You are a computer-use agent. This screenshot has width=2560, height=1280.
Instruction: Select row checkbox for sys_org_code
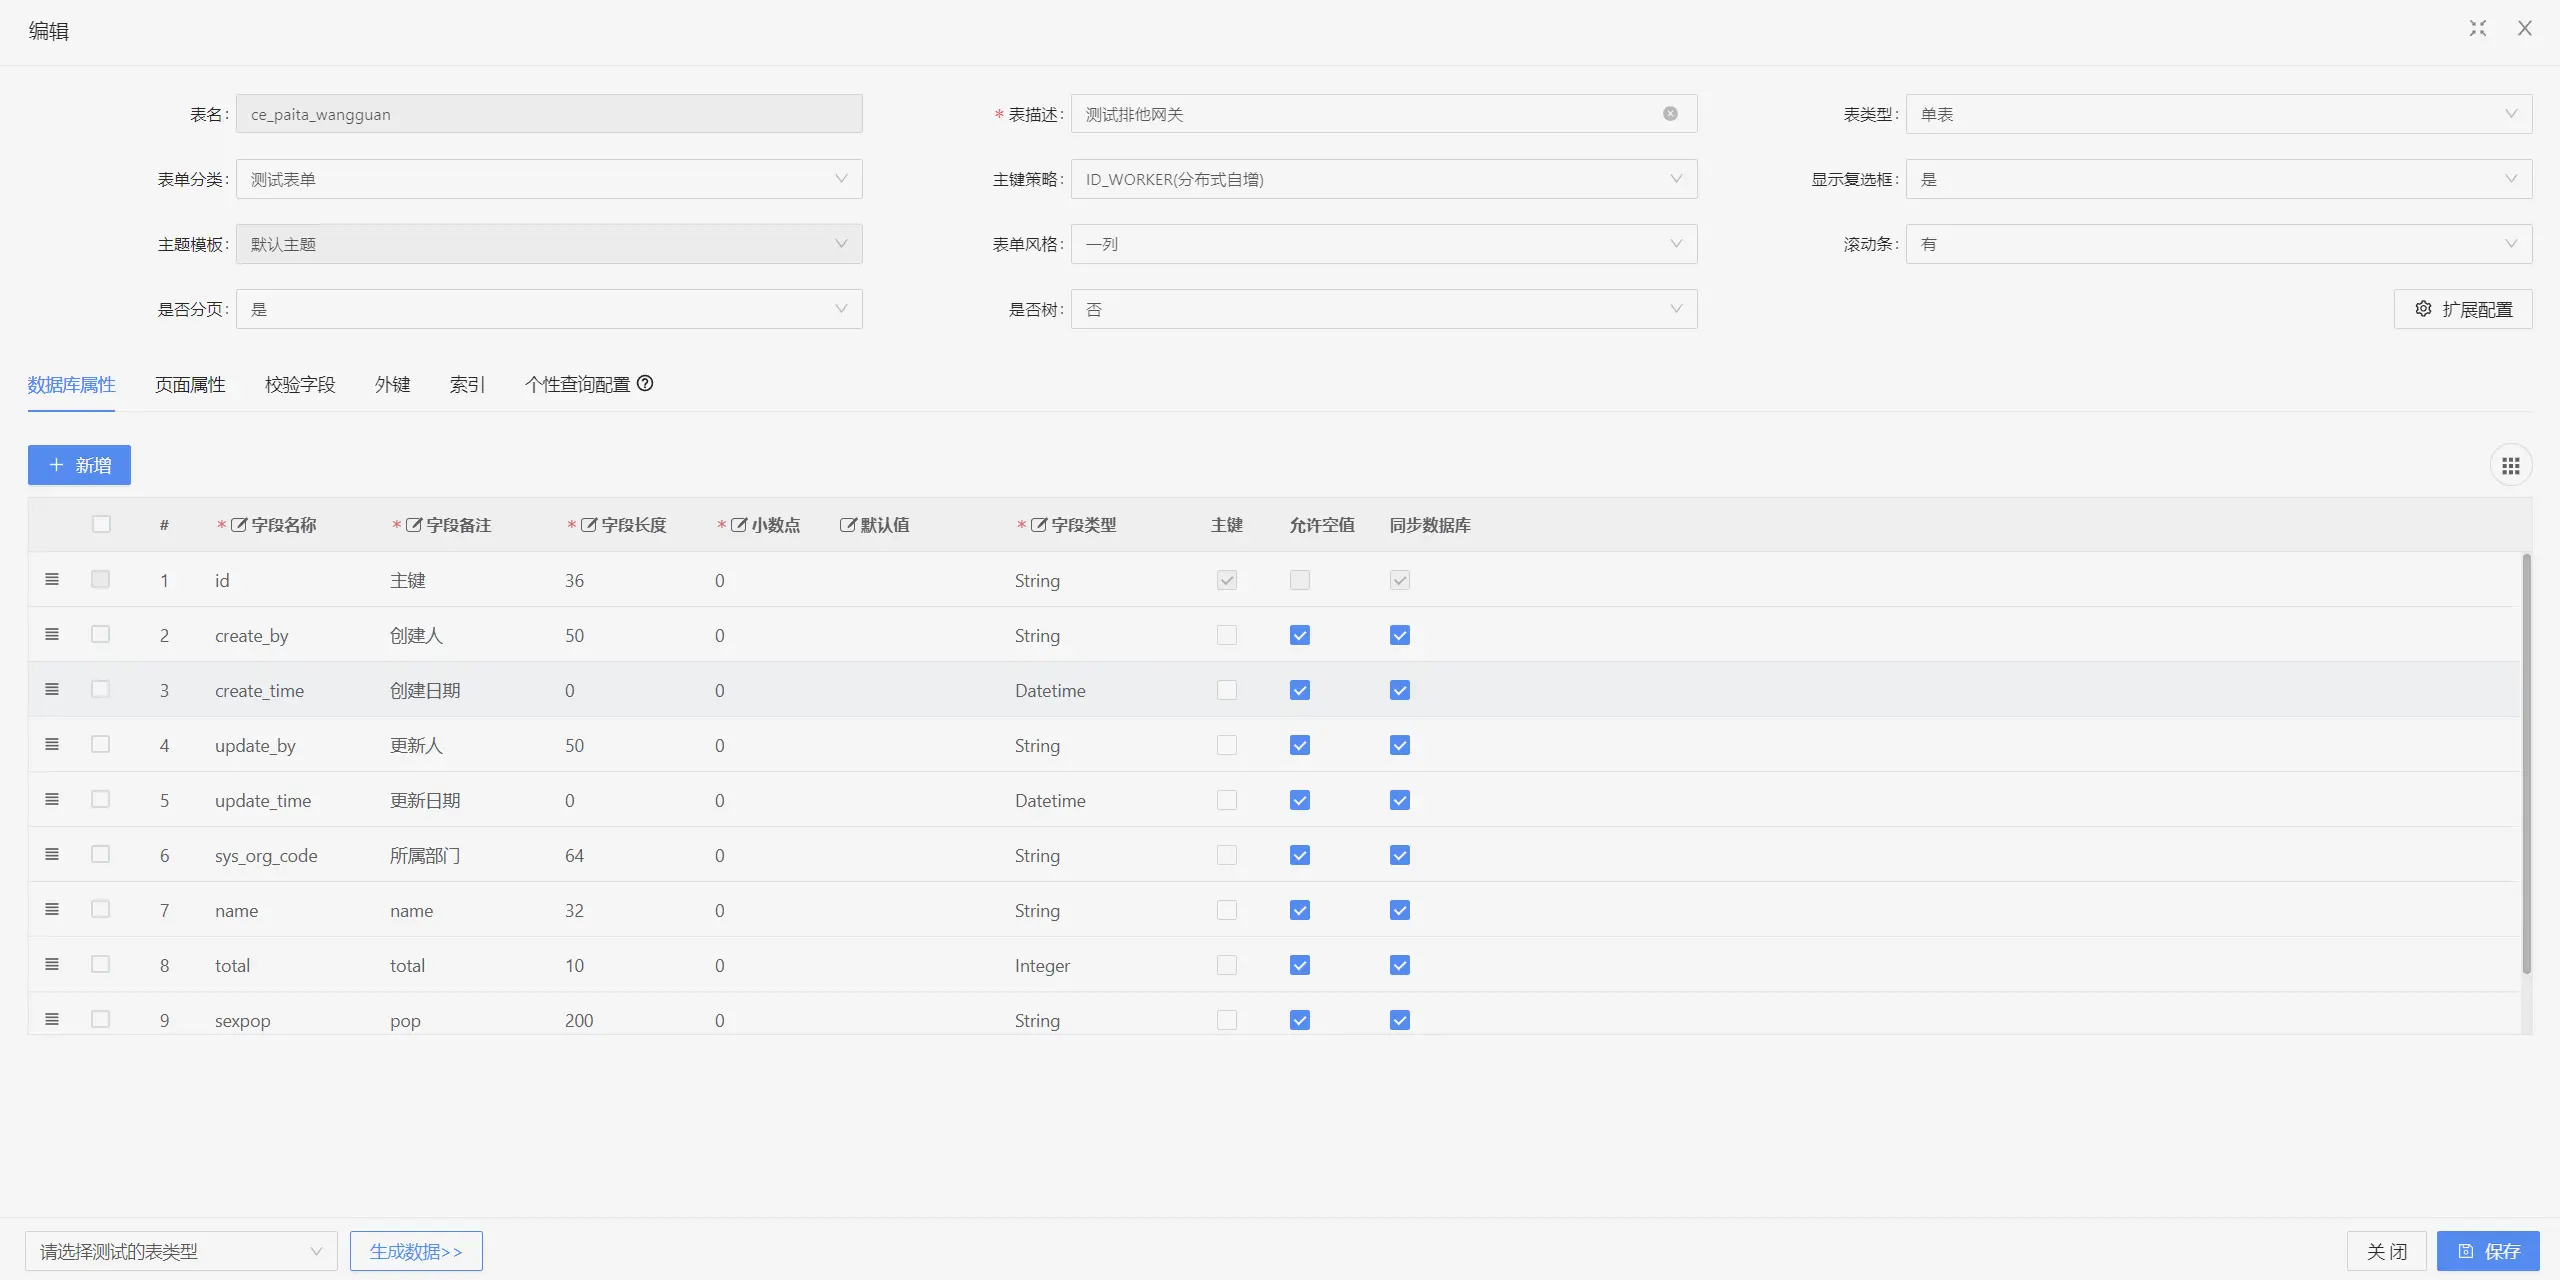pyautogui.click(x=100, y=854)
